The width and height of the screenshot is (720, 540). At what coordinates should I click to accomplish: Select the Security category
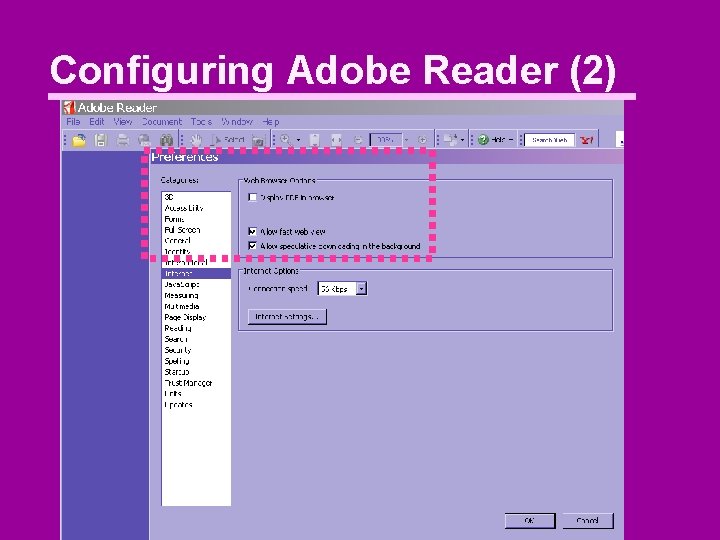point(196,350)
